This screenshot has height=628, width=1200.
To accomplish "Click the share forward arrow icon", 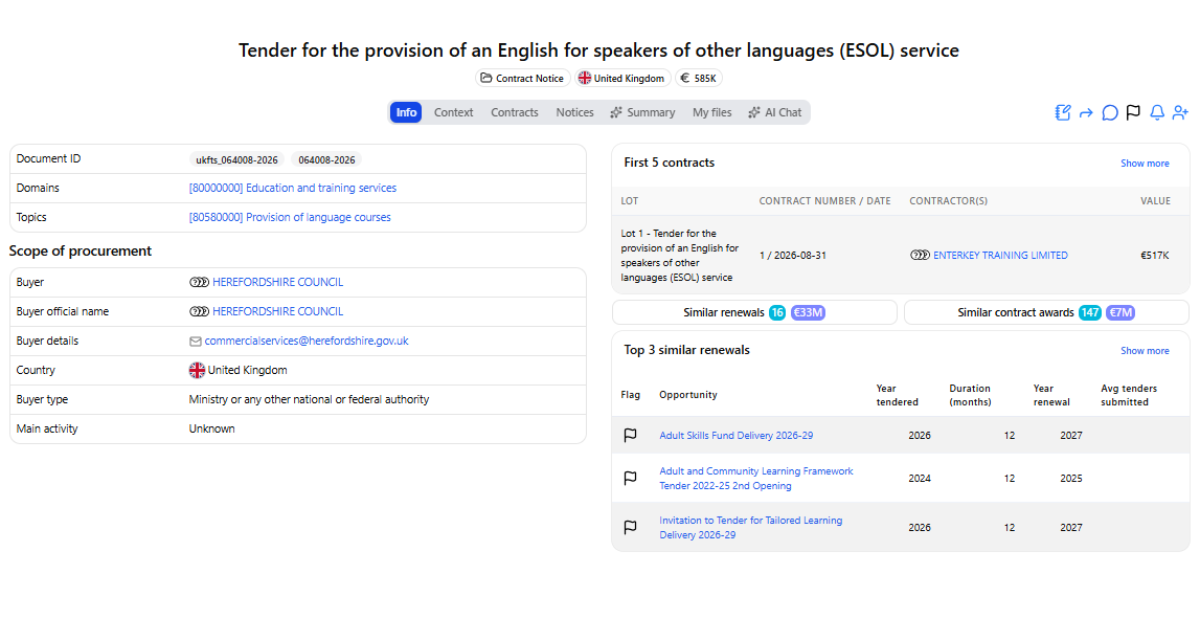I will (x=1086, y=113).
